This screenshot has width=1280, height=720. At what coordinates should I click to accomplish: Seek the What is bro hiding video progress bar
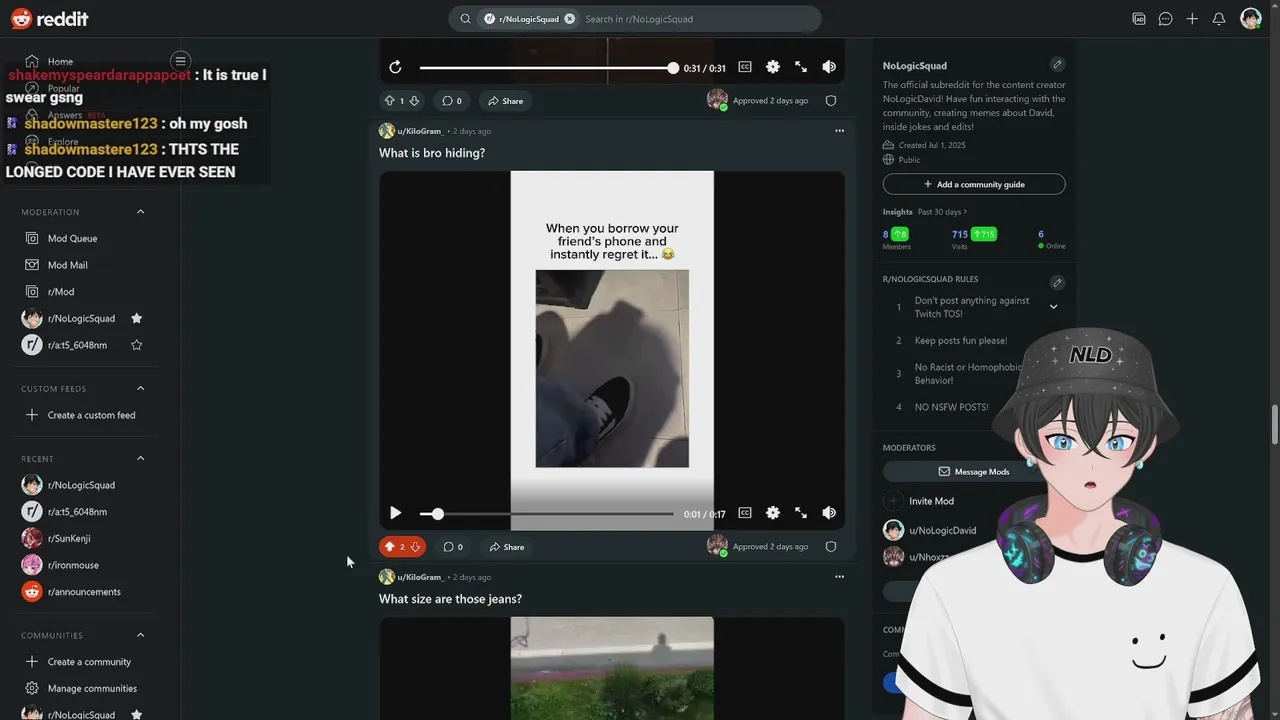pos(546,514)
